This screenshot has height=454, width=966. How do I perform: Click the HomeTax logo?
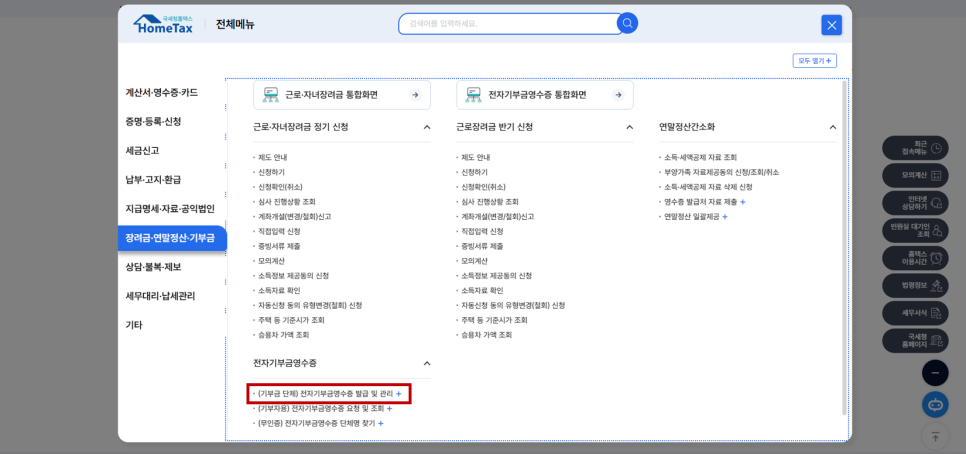(x=163, y=24)
